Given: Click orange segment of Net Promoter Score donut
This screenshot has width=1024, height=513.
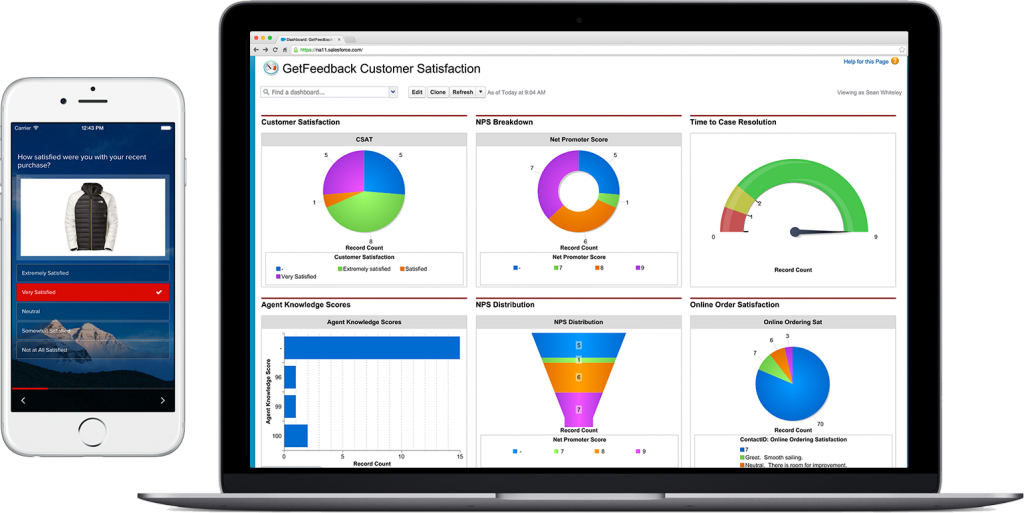Looking at the screenshot, I should point(581,219).
